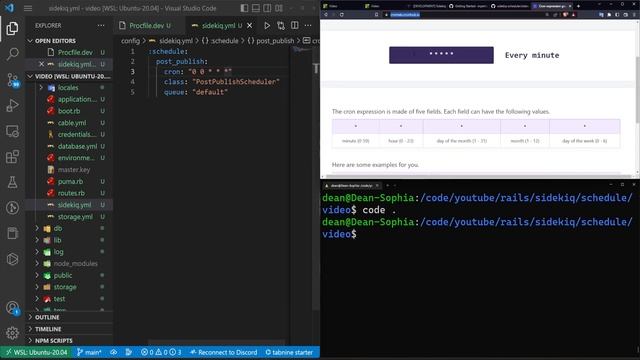Expand the Timeline section
This screenshot has height=360, width=640.
click(x=69, y=329)
